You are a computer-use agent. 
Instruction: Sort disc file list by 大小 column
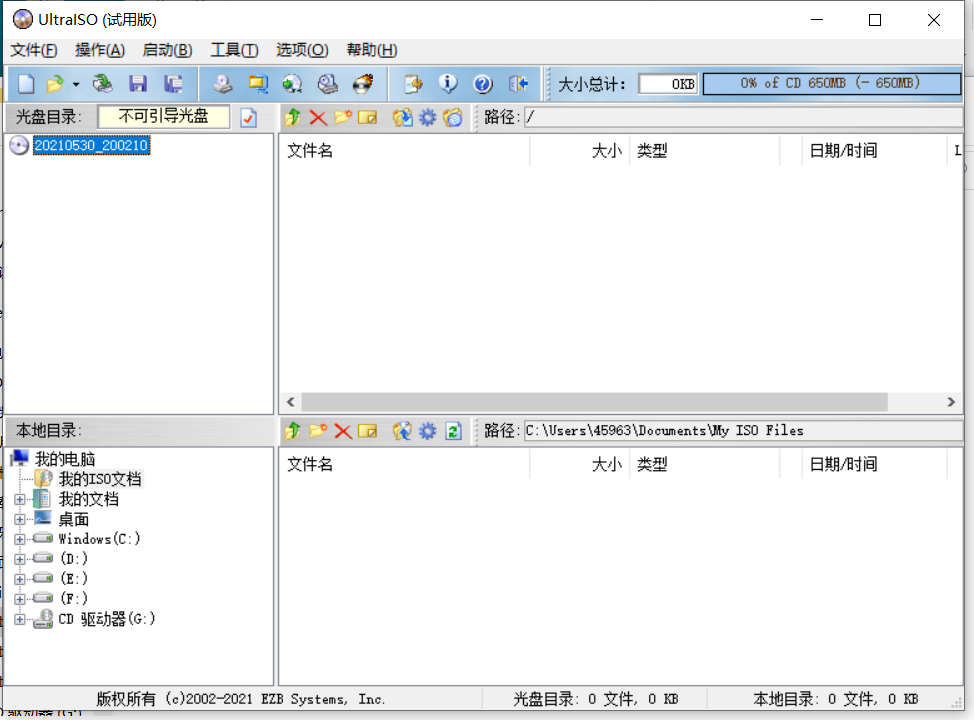pyautogui.click(x=580, y=150)
